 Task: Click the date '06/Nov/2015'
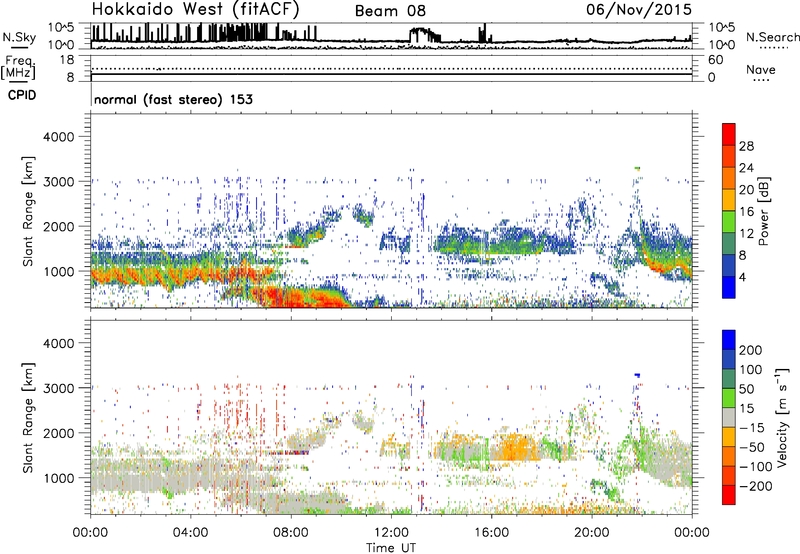coord(639,9)
